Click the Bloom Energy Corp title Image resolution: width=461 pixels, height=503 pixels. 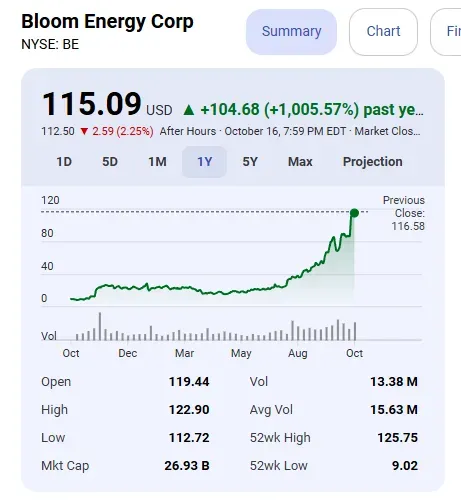107,22
